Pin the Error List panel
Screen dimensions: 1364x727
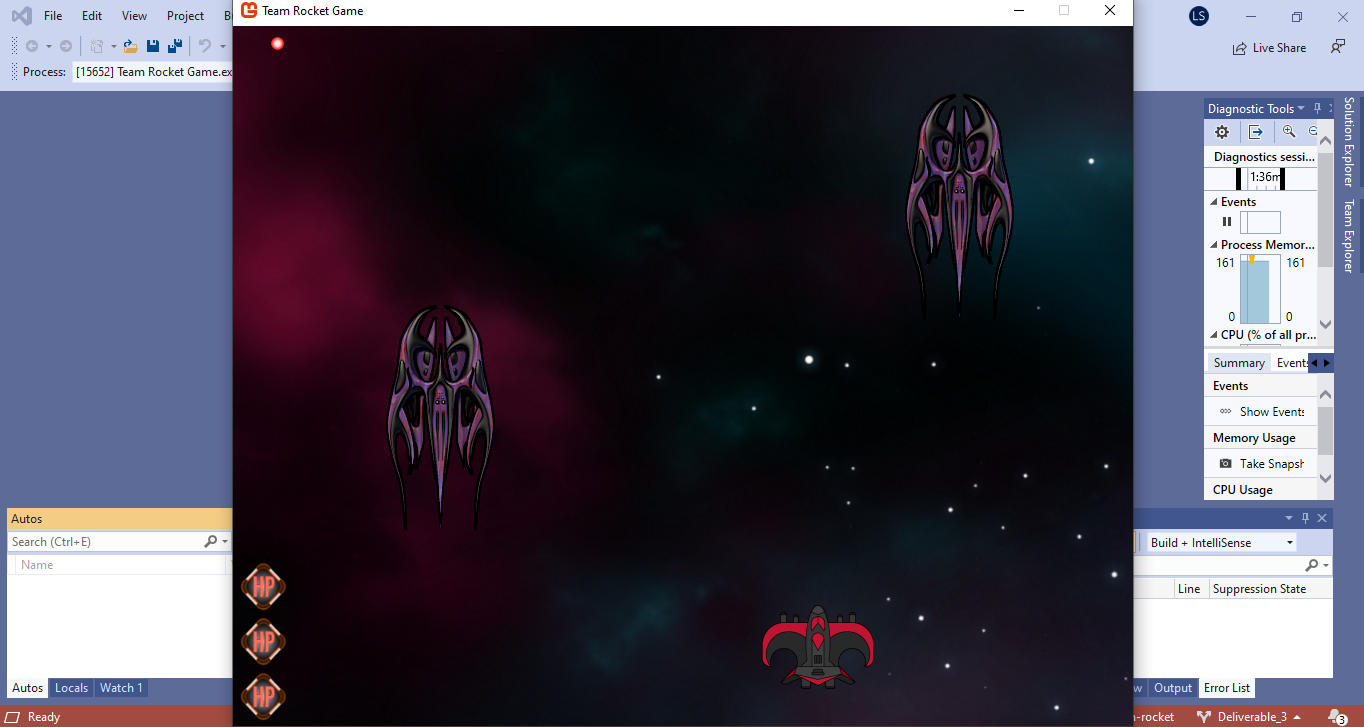coord(1305,518)
